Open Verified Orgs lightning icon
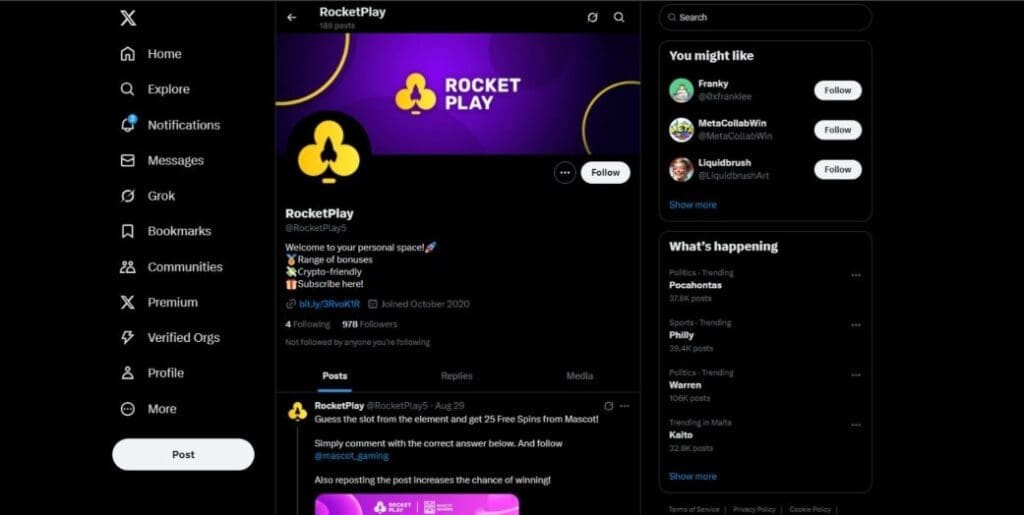This screenshot has width=1024, height=515. 128,337
